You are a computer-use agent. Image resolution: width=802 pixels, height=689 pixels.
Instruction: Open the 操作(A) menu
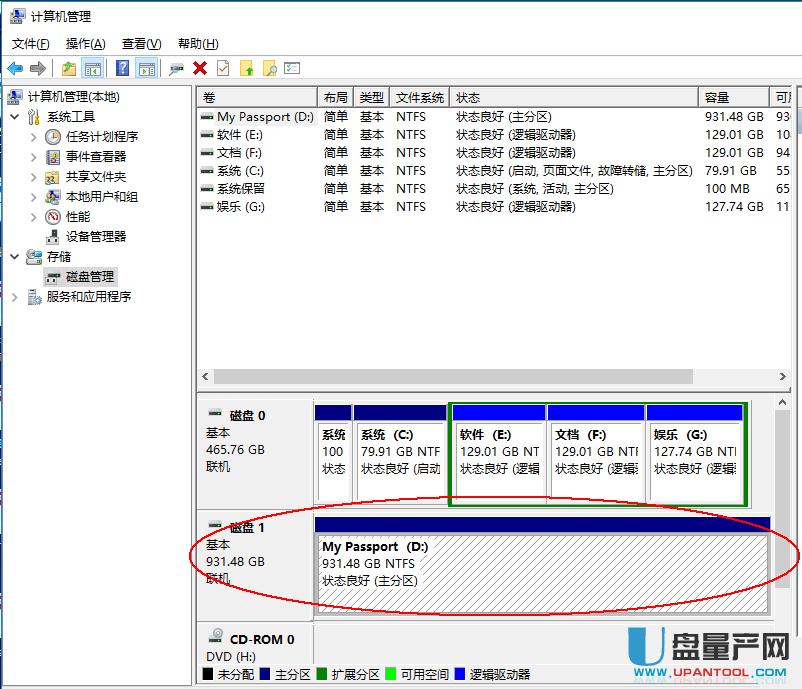(x=85, y=43)
